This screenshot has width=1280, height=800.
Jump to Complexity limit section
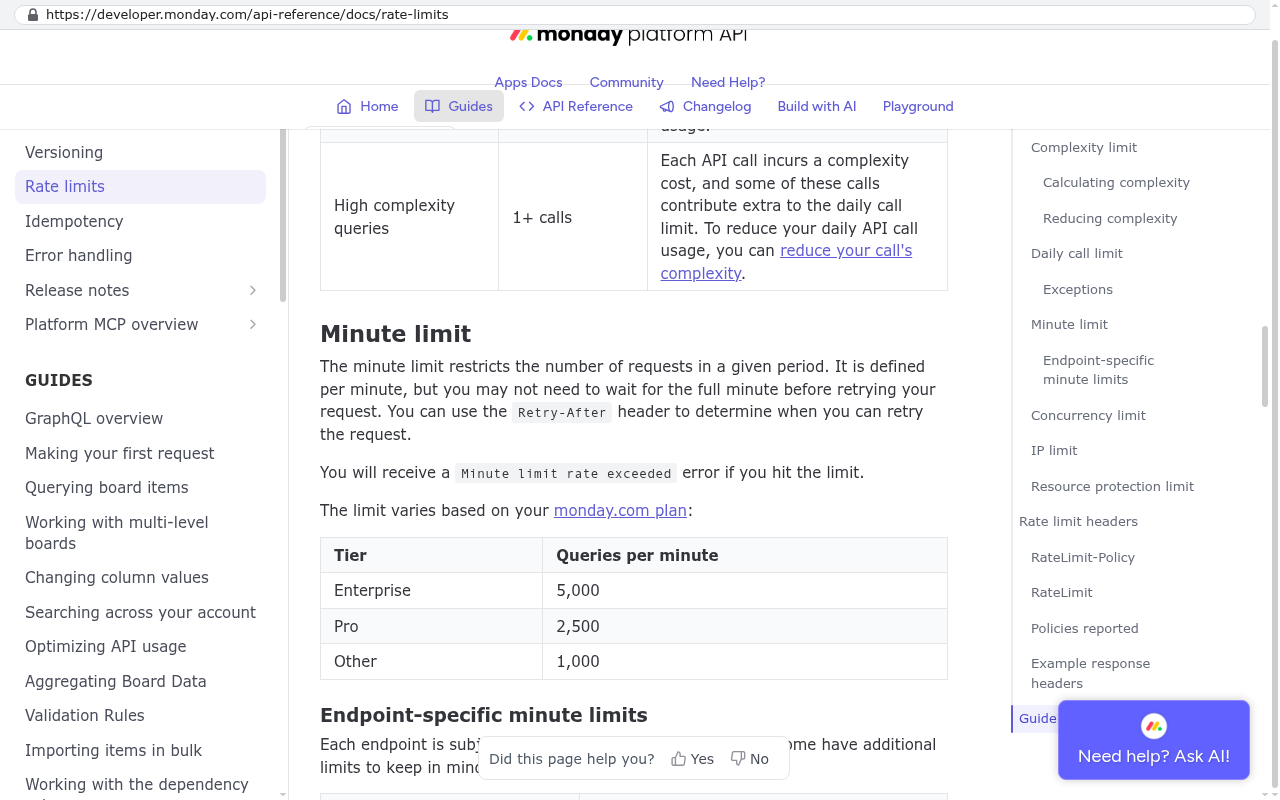pyautogui.click(x=1084, y=148)
